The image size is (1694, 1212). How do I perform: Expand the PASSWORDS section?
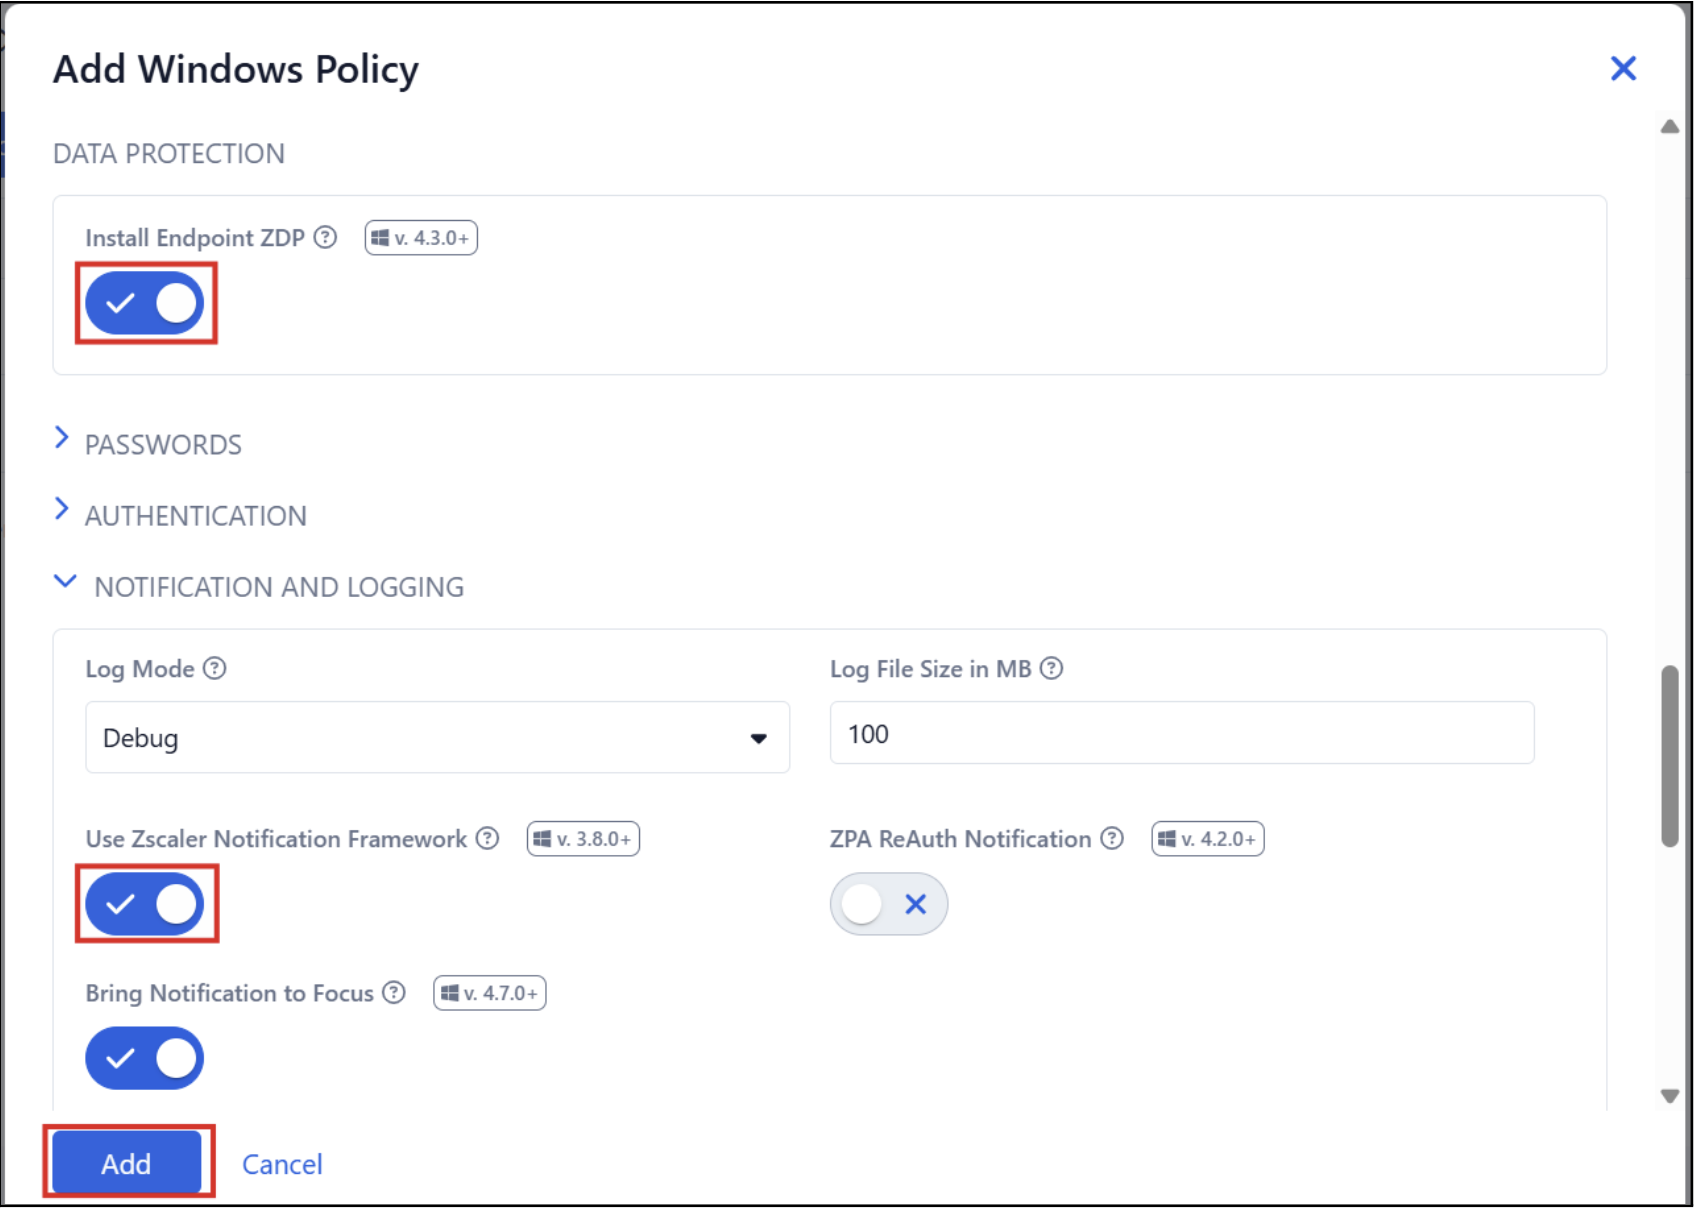point(148,443)
